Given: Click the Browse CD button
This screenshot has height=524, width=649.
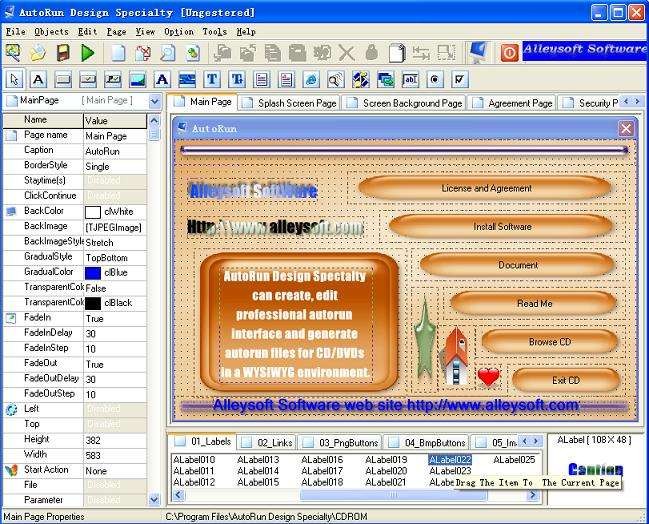Looking at the screenshot, I should point(550,342).
